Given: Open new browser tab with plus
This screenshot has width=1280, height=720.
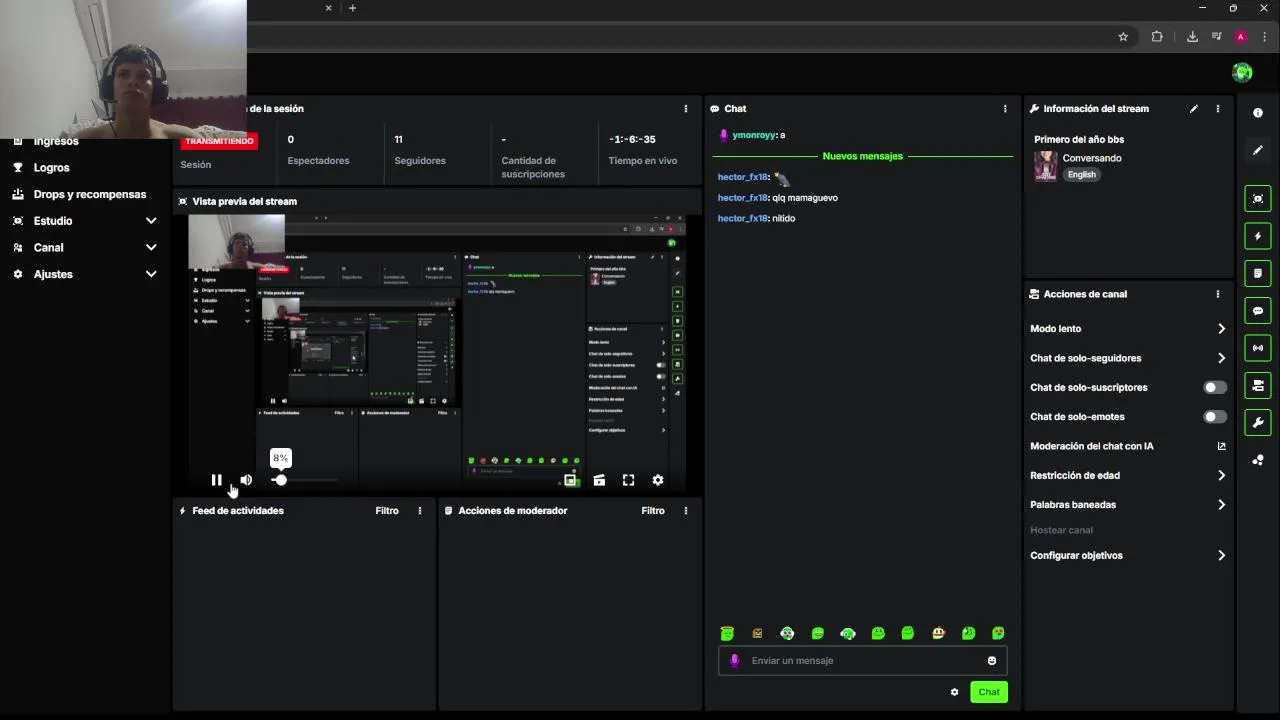Looking at the screenshot, I should pos(352,8).
